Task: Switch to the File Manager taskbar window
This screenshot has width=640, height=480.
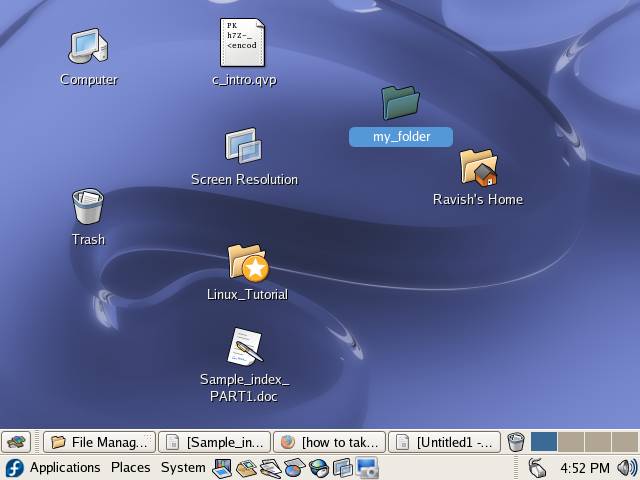Action: pyautogui.click(x=100, y=441)
